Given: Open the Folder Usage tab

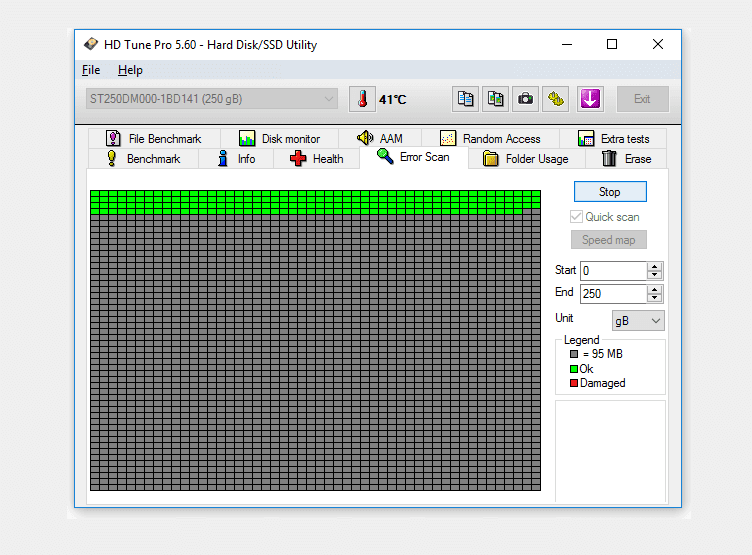Looking at the screenshot, I should coord(526,159).
